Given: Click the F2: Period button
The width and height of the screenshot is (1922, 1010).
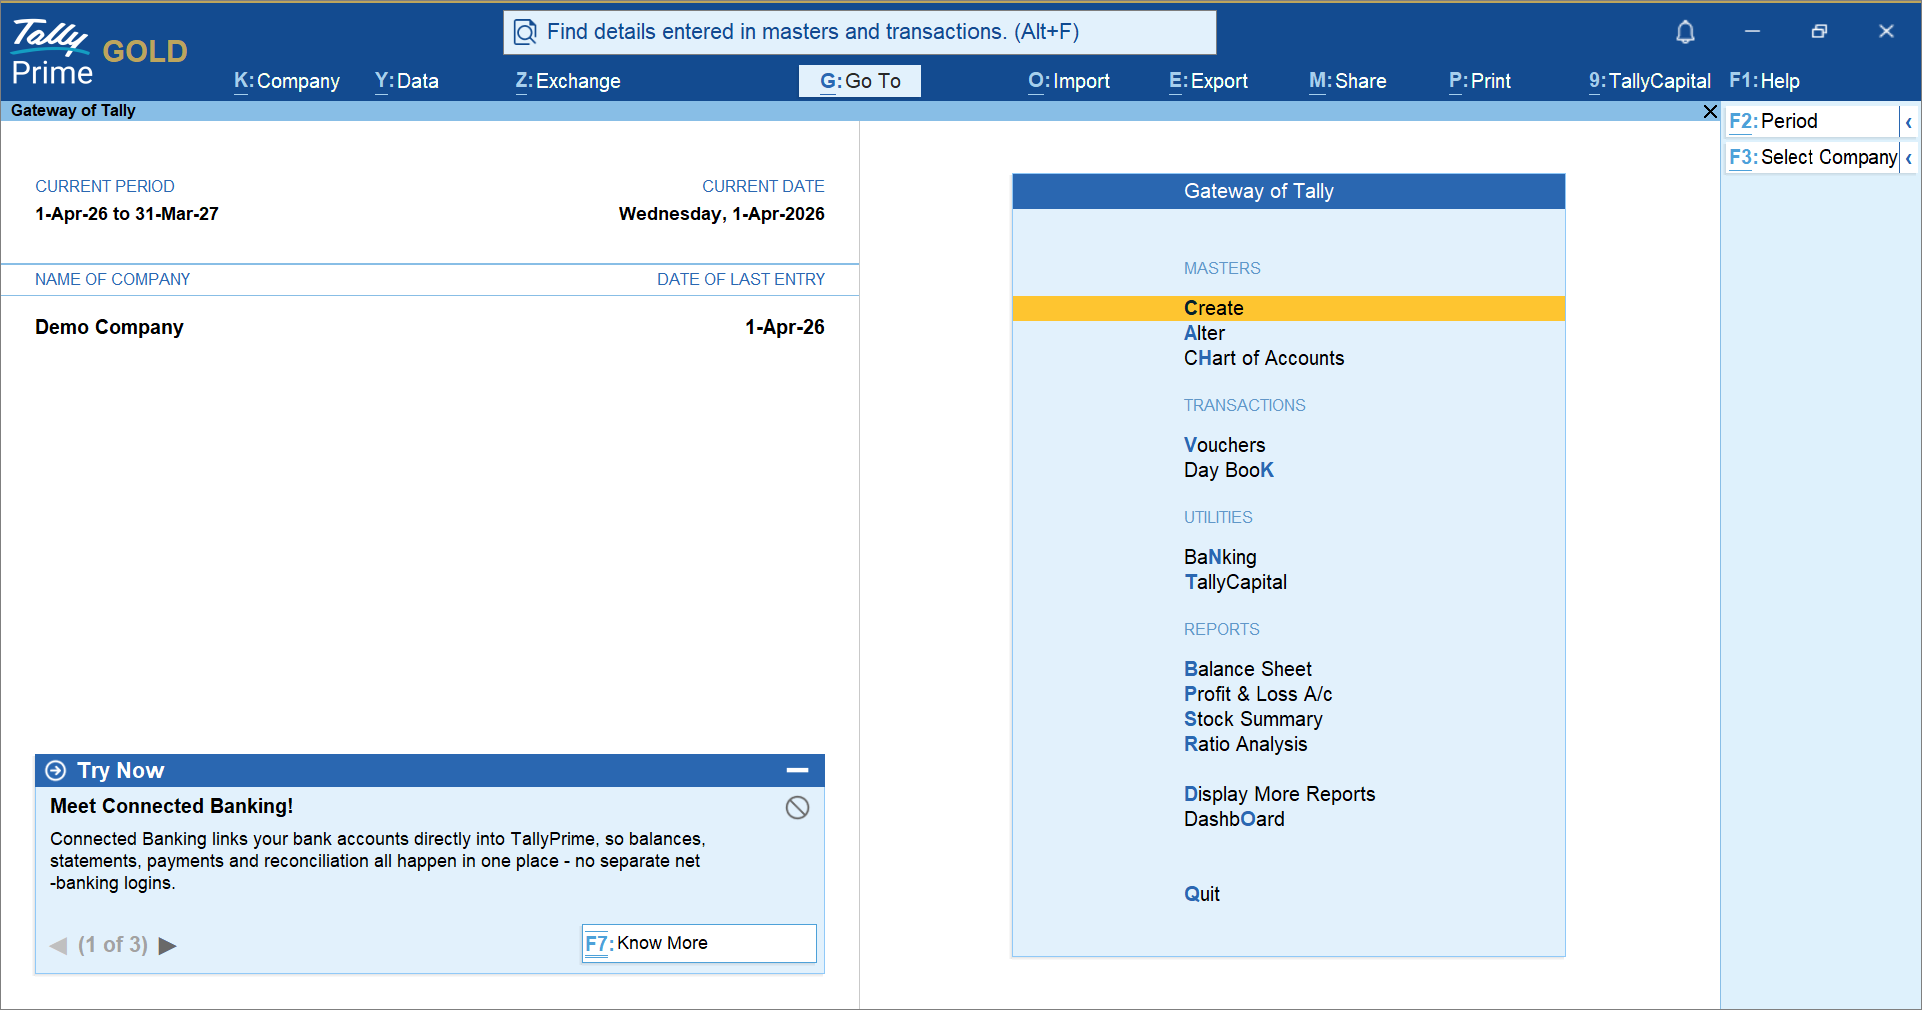Looking at the screenshot, I should [1812, 122].
